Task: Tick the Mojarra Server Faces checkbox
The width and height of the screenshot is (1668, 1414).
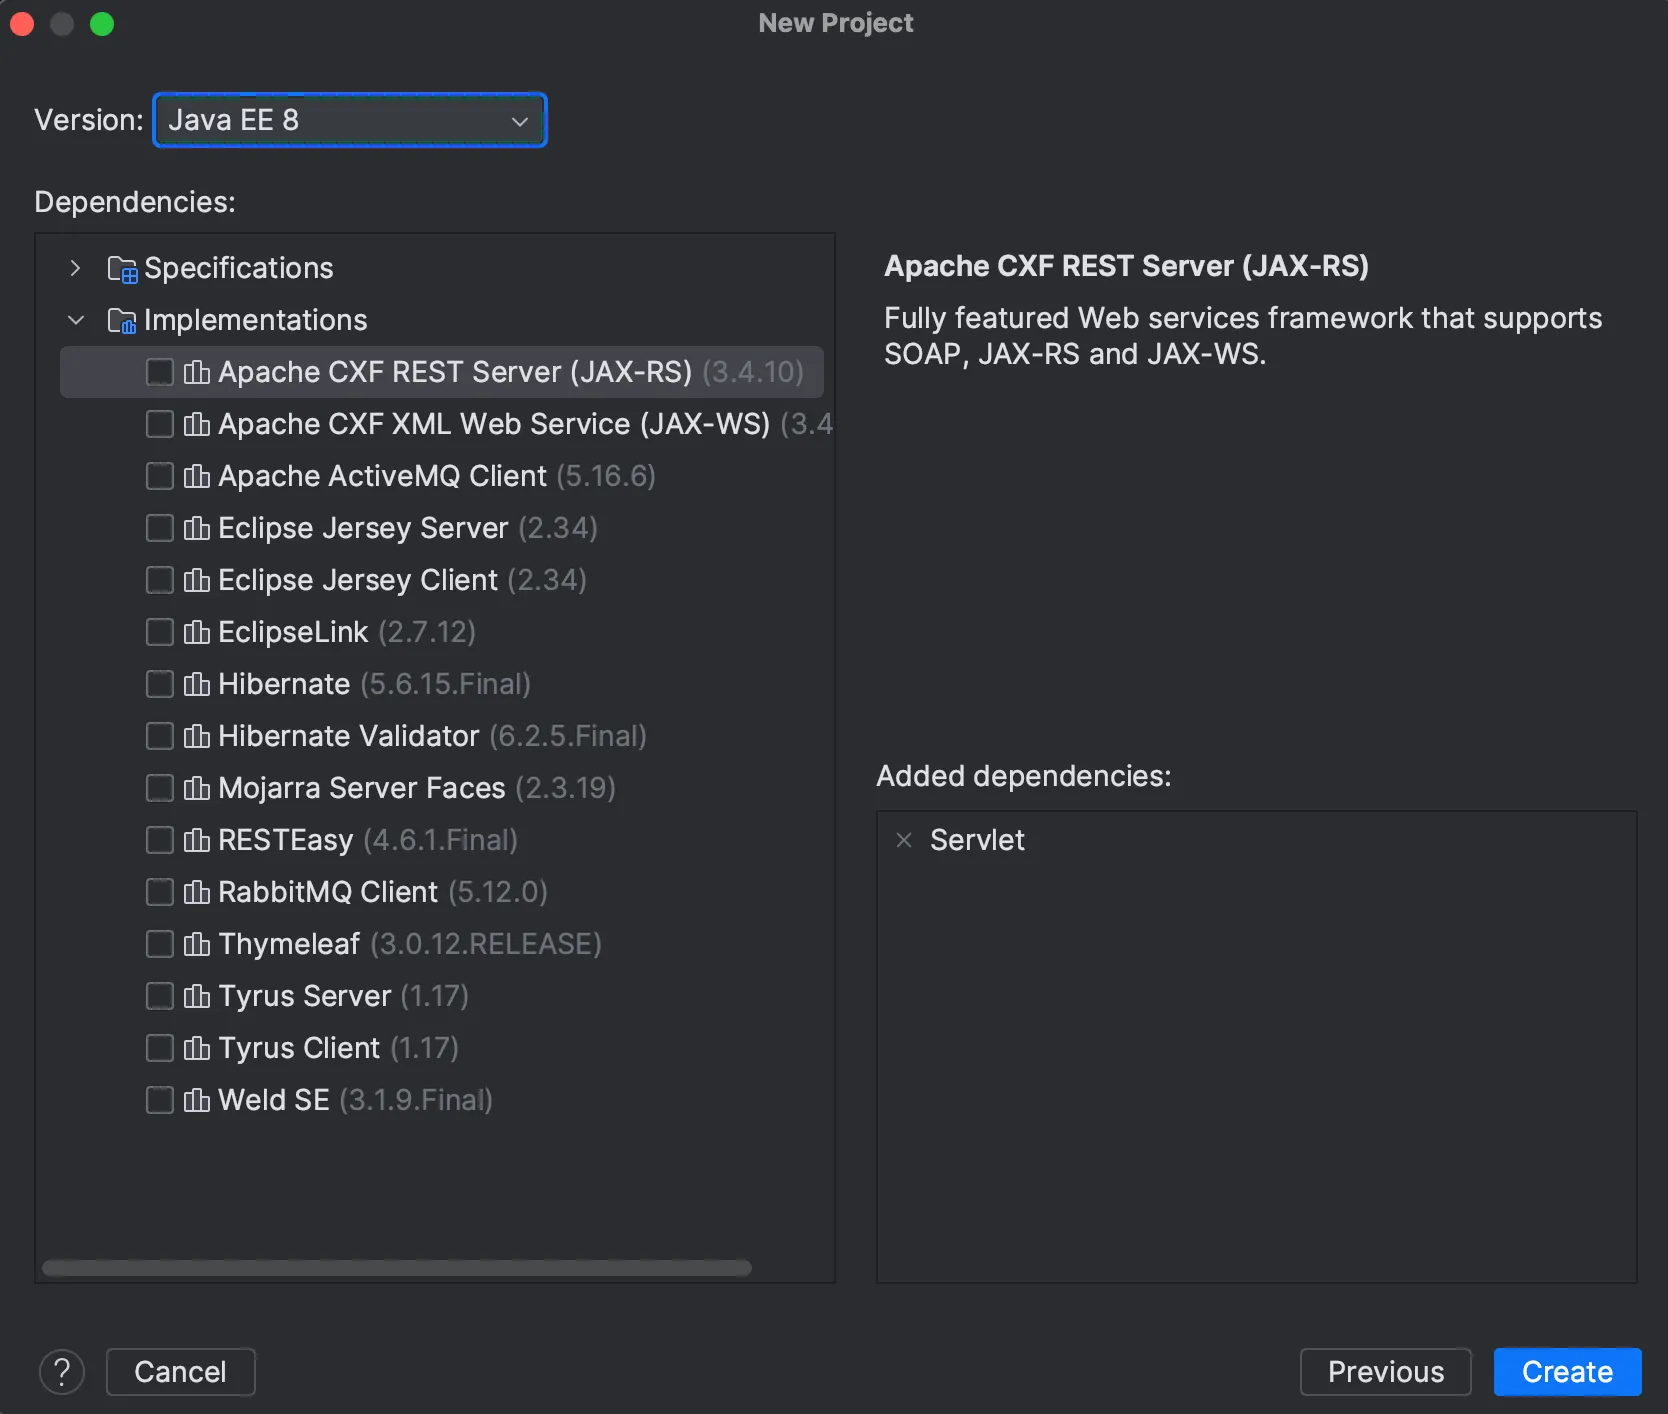Action: pos(160,788)
